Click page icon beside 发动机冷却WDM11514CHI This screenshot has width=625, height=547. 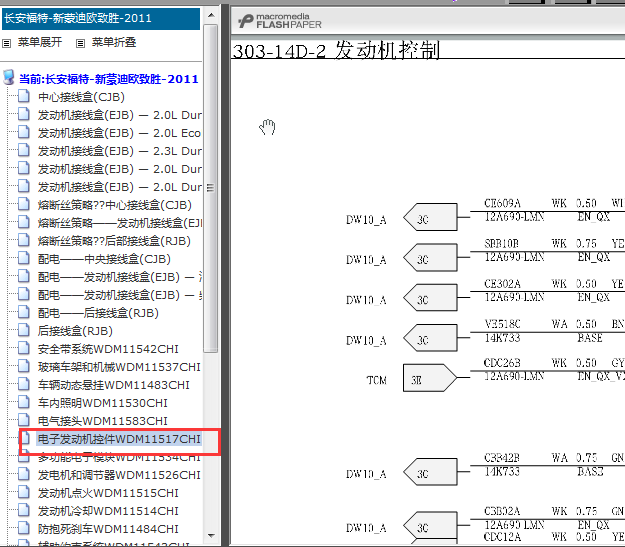[24, 510]
